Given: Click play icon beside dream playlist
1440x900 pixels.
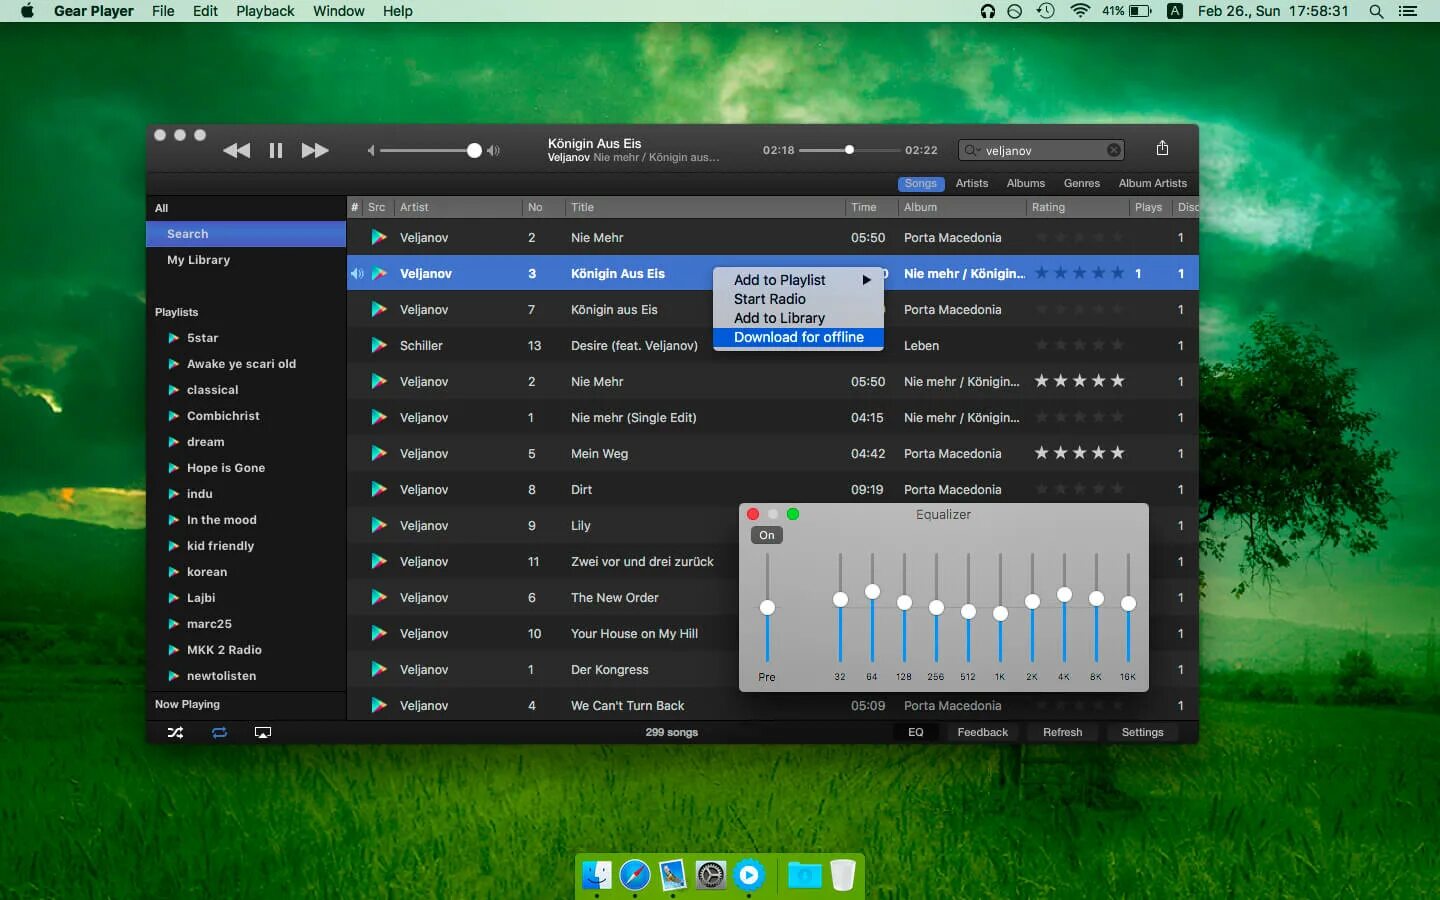Looking at the screenshot, I should point(174,442).
